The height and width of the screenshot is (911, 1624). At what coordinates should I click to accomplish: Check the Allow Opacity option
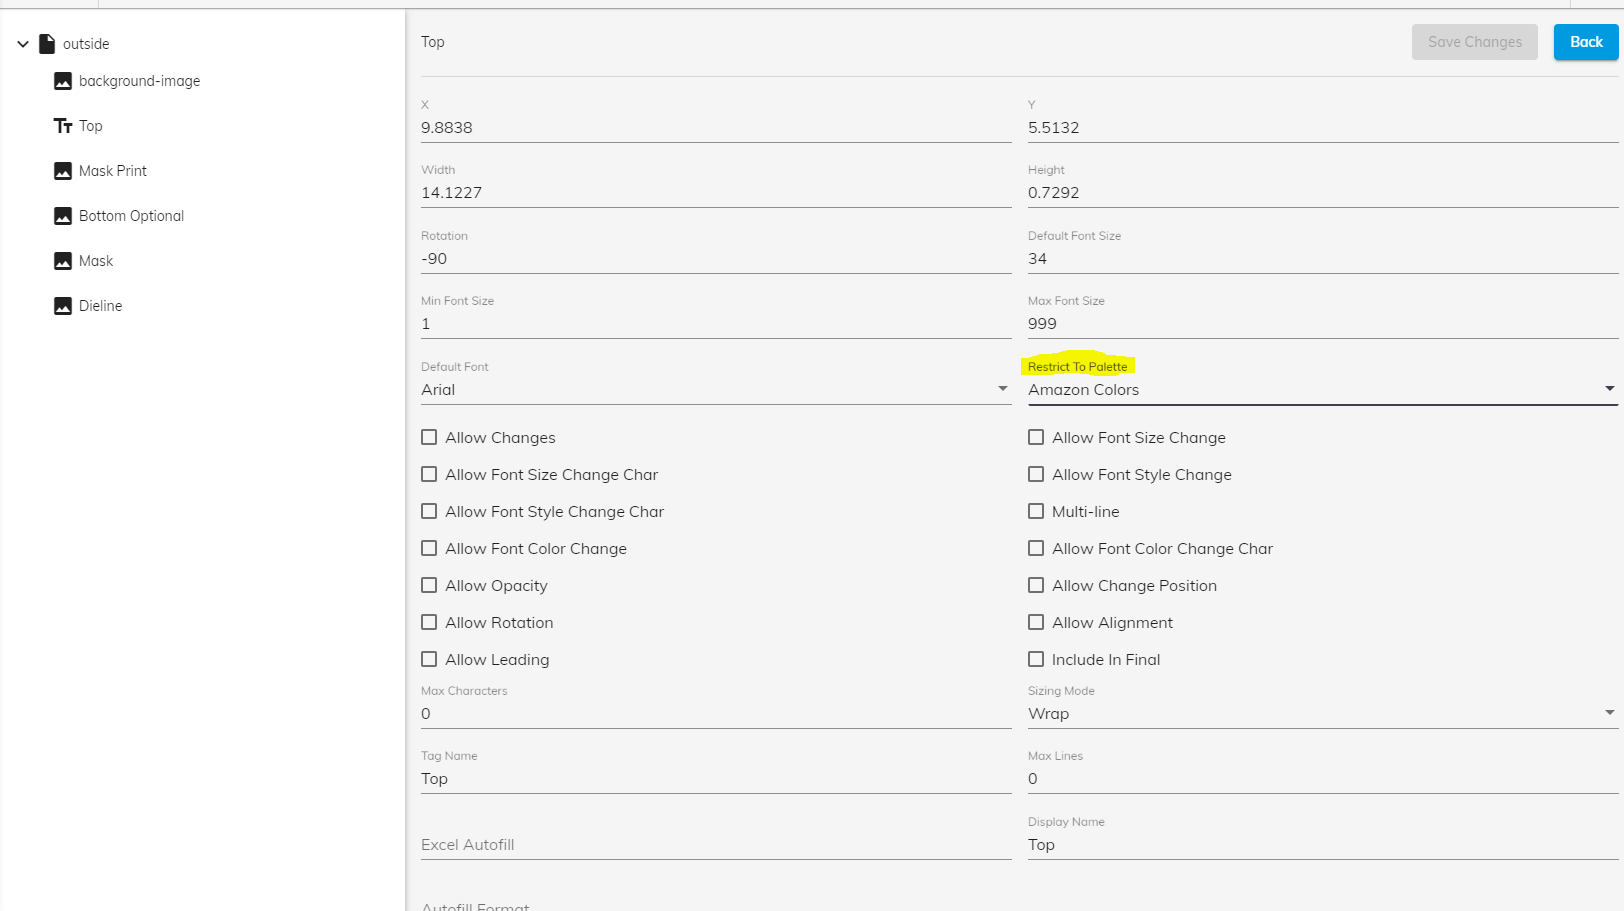click(x=429, y=585)
